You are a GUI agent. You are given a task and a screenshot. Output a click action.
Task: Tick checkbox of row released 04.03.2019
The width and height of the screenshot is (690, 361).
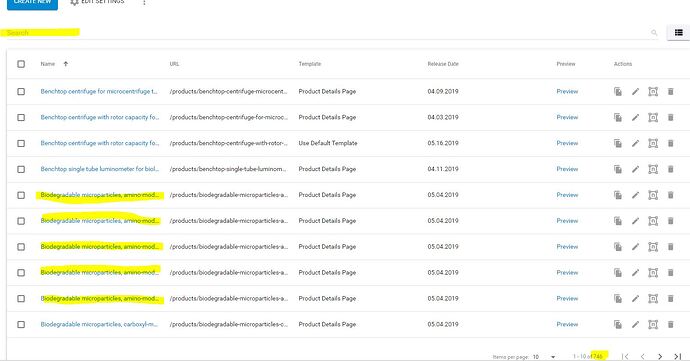pyautogui.click(x=21, y=118)
